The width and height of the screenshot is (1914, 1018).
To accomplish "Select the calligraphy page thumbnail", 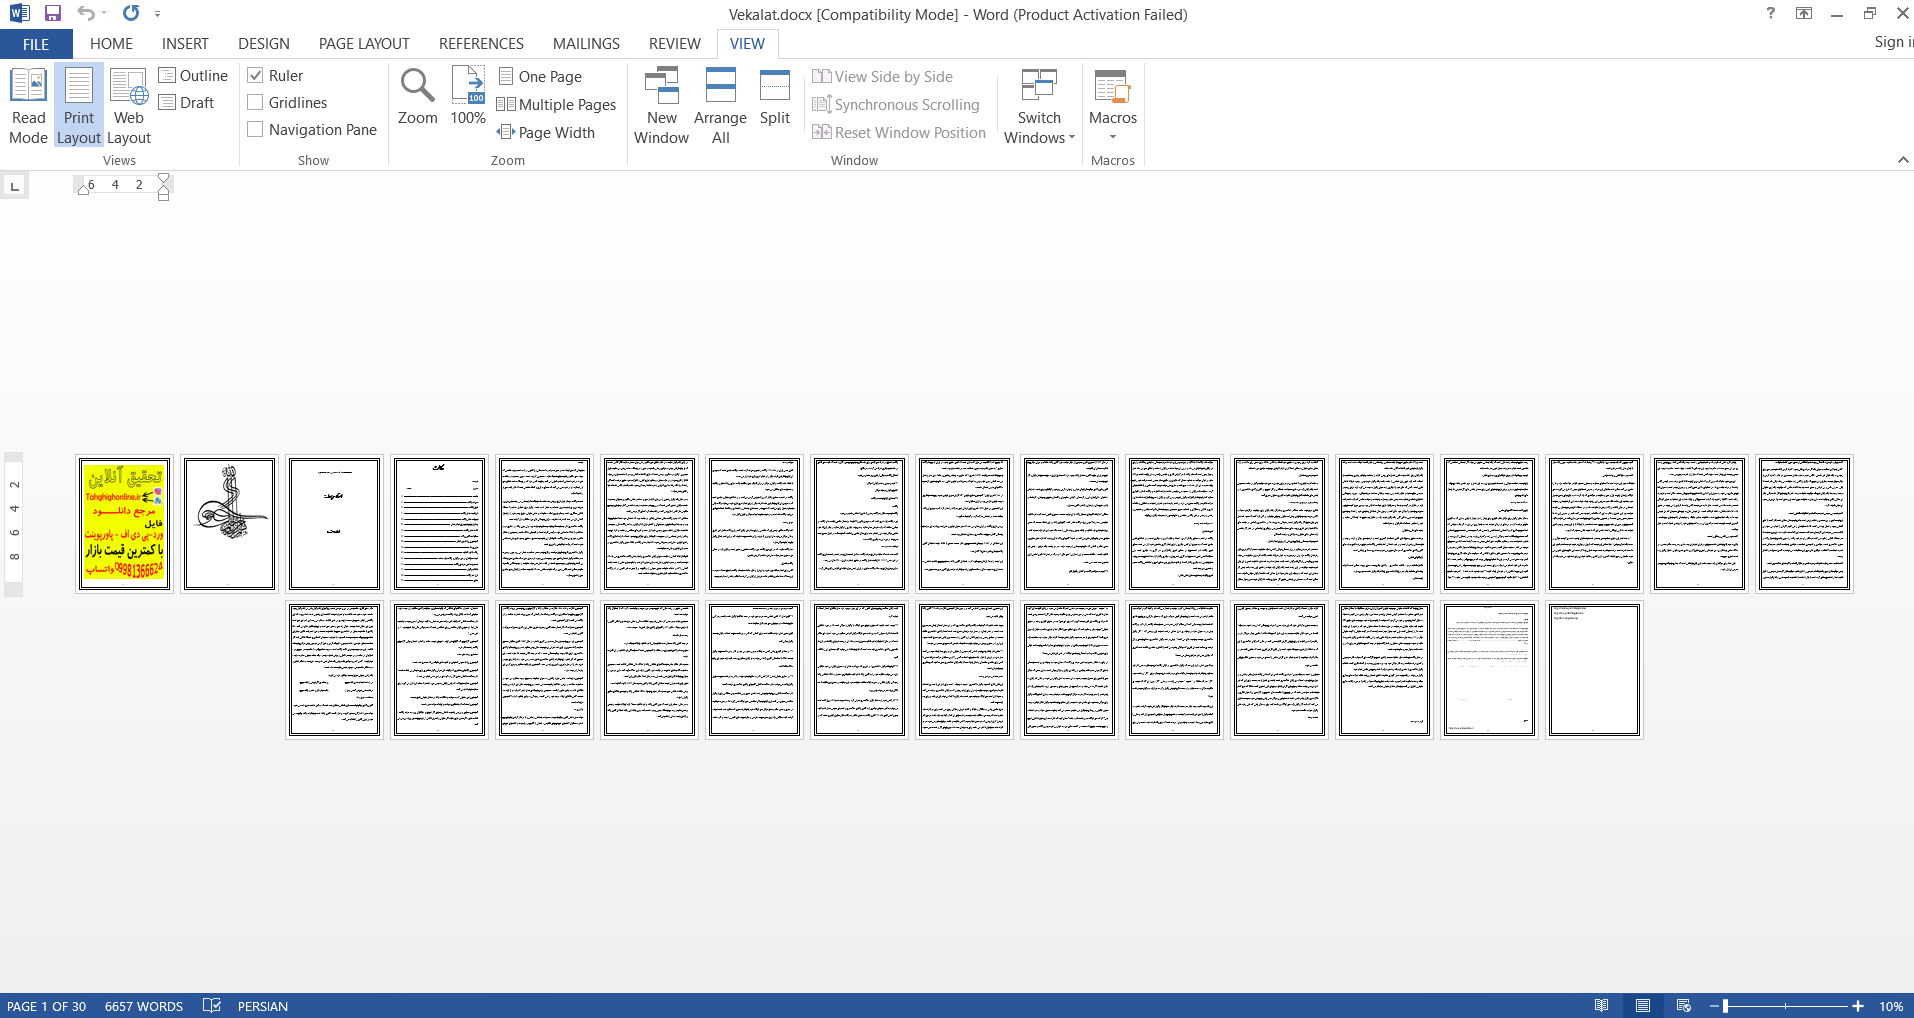I will click(229, 524).
